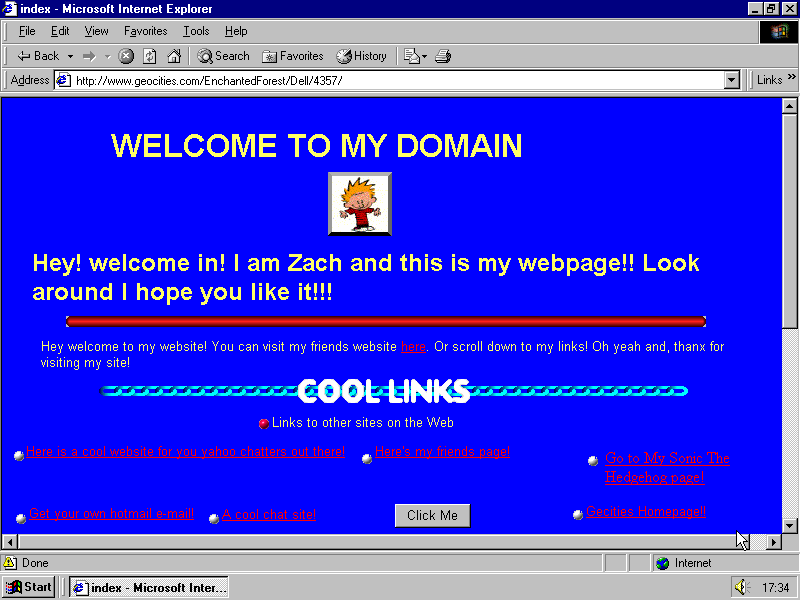Click the Stop loading icon

click(127, 56)
